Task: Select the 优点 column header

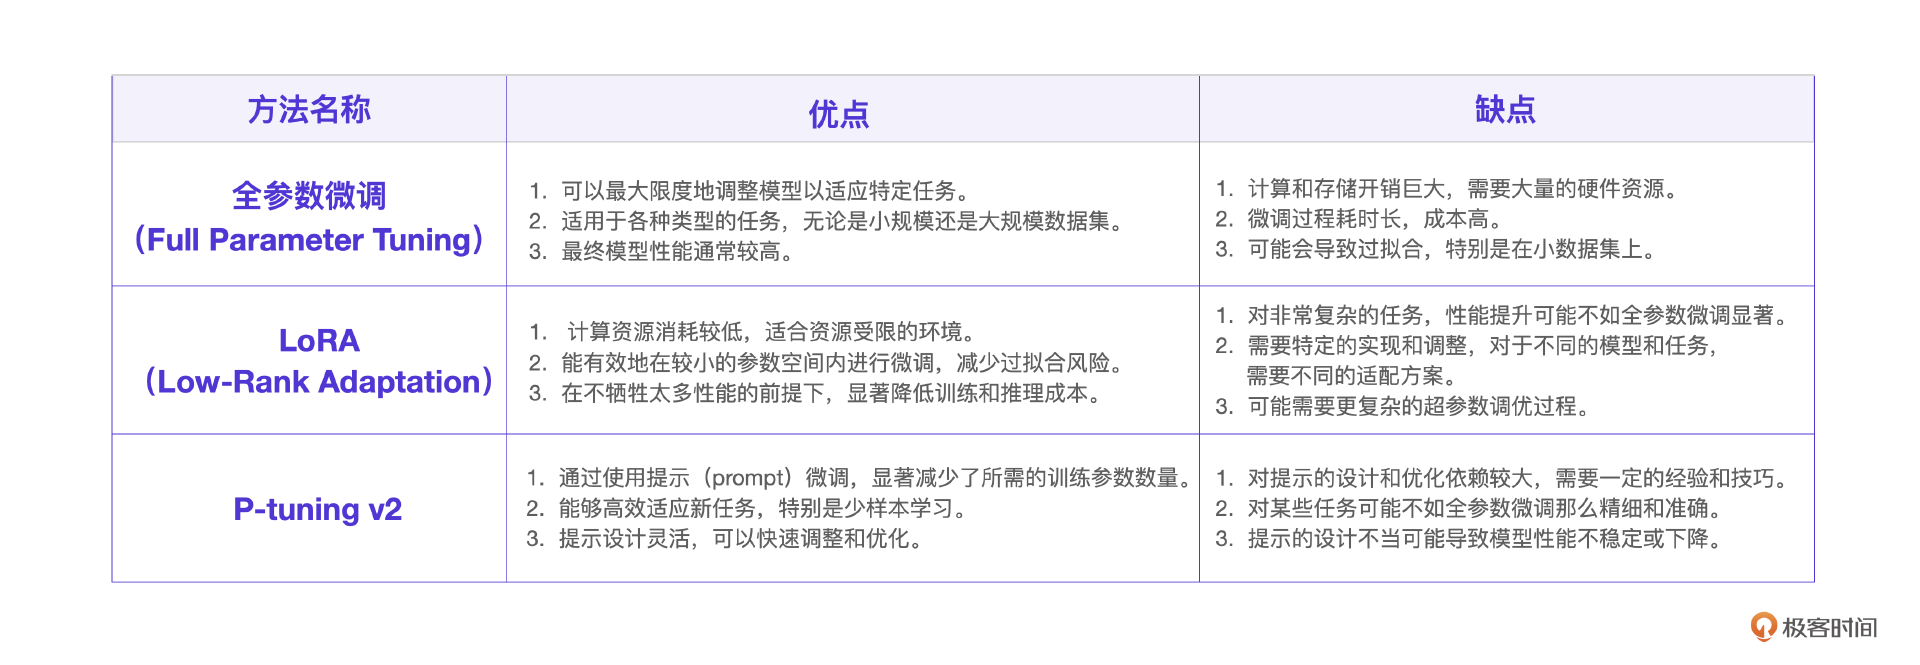Action: pyautogui.click(x=838, y=114)
